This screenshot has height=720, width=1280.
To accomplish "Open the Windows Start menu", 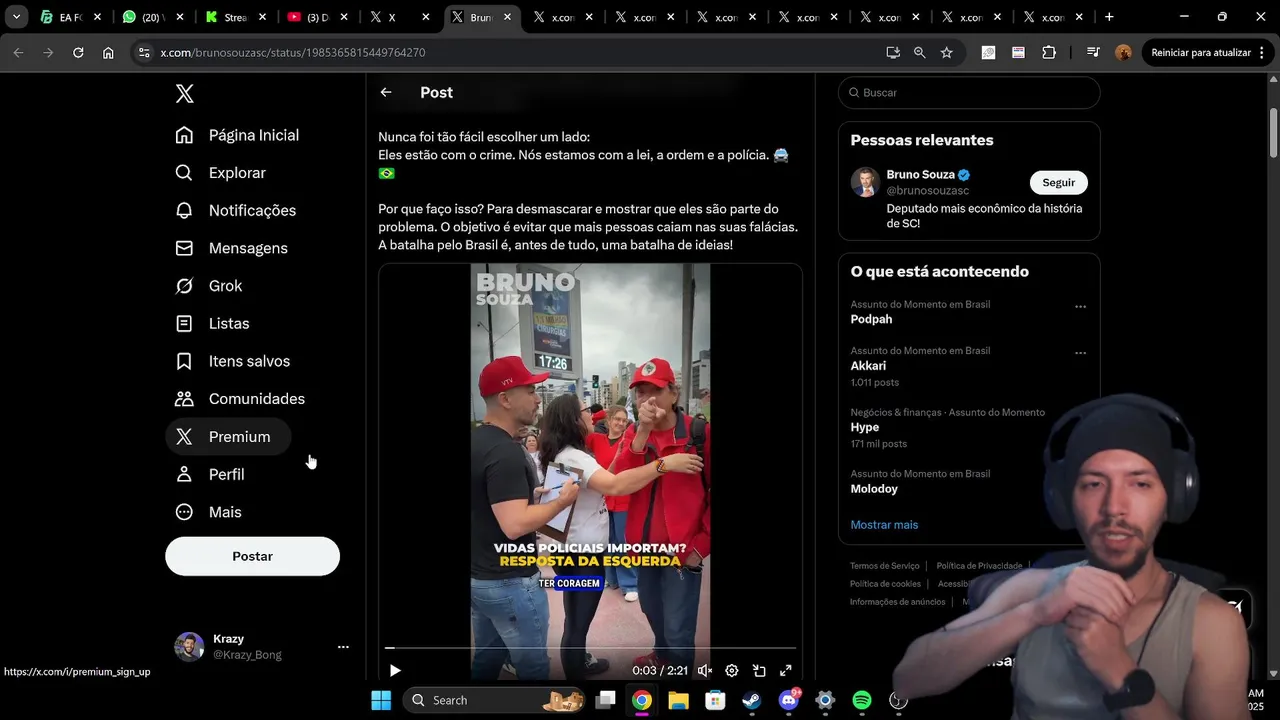I will [x=381, y=700].
